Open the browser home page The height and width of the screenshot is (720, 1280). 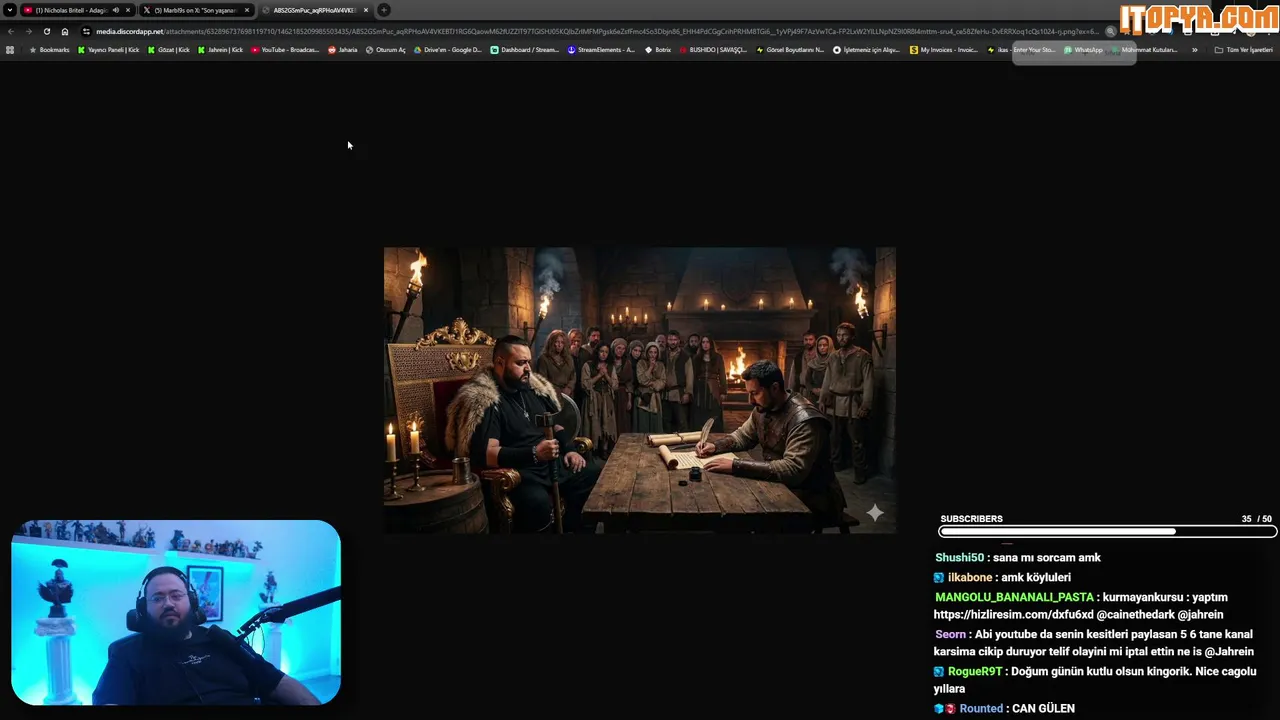(x=65, y=31)
